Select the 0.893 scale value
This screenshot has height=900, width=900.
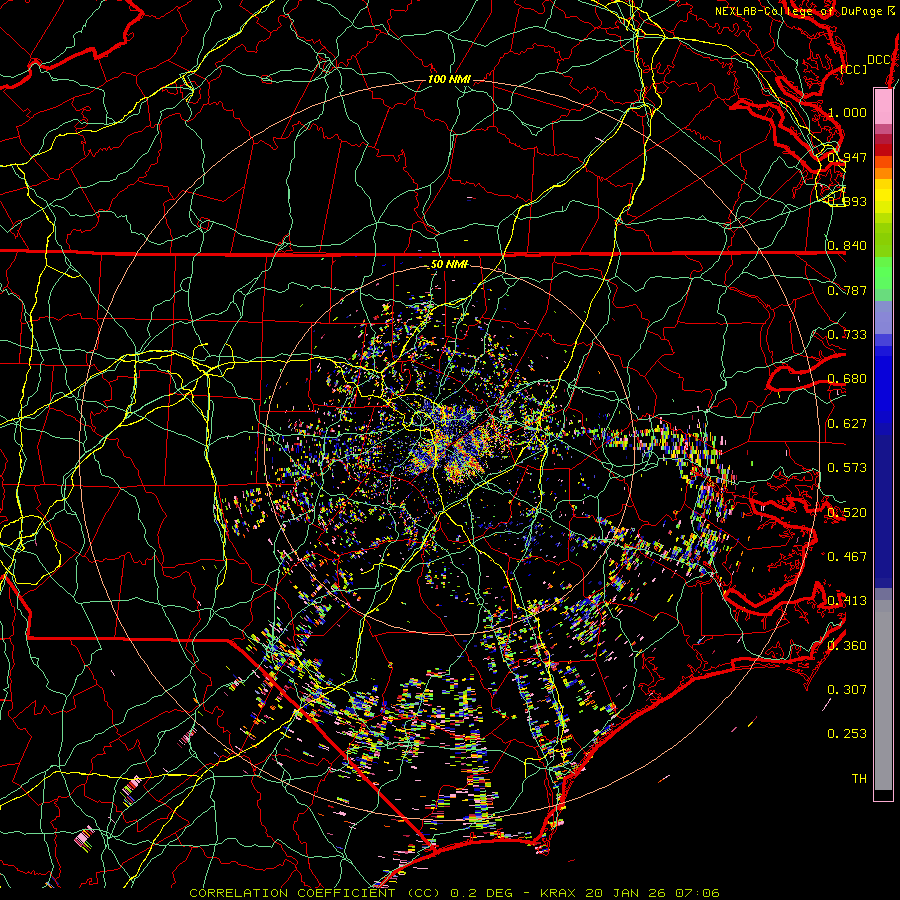pos(847,201)
